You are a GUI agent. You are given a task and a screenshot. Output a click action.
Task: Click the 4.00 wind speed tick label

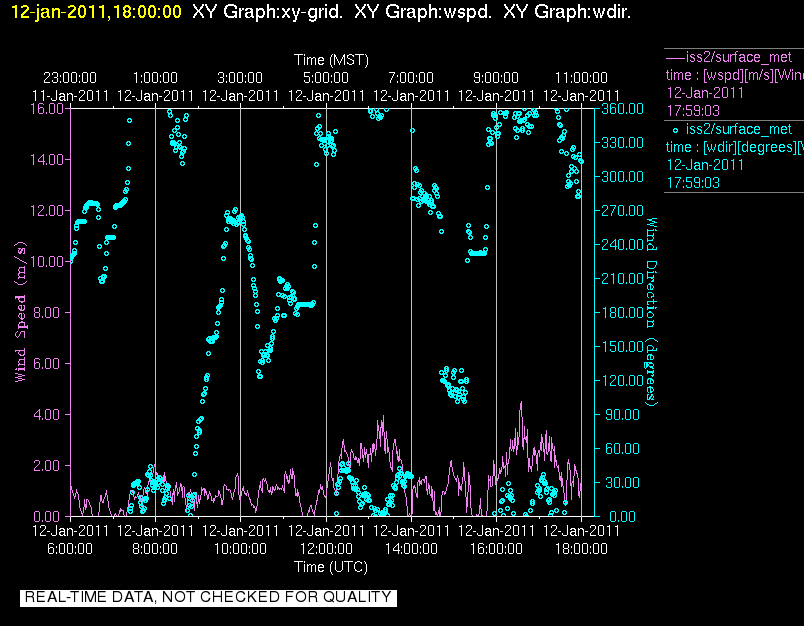47,415
